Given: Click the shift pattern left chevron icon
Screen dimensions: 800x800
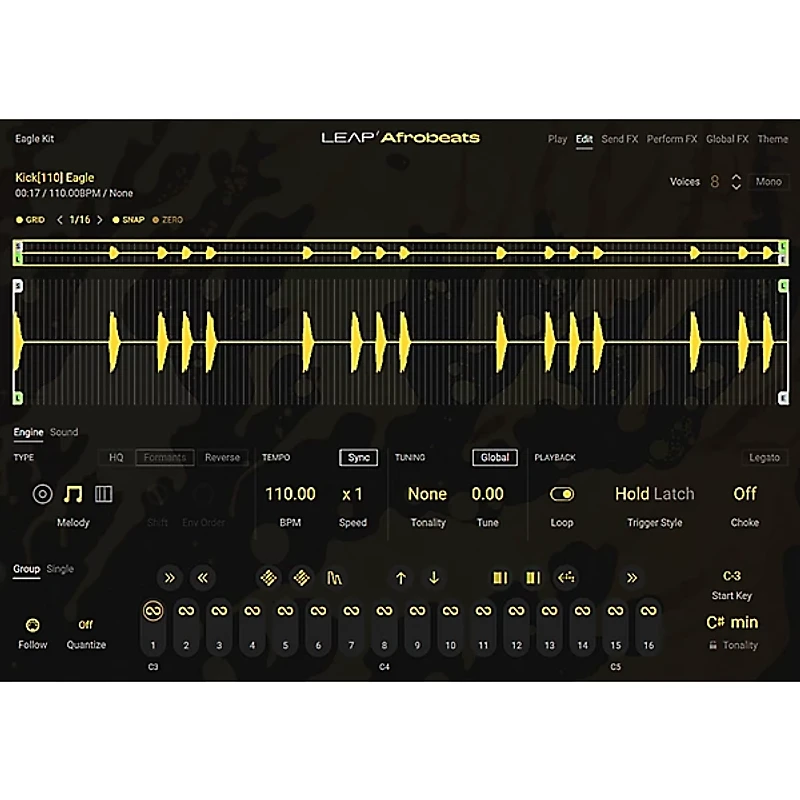Looking at the screenshot, I should (200, 576).
